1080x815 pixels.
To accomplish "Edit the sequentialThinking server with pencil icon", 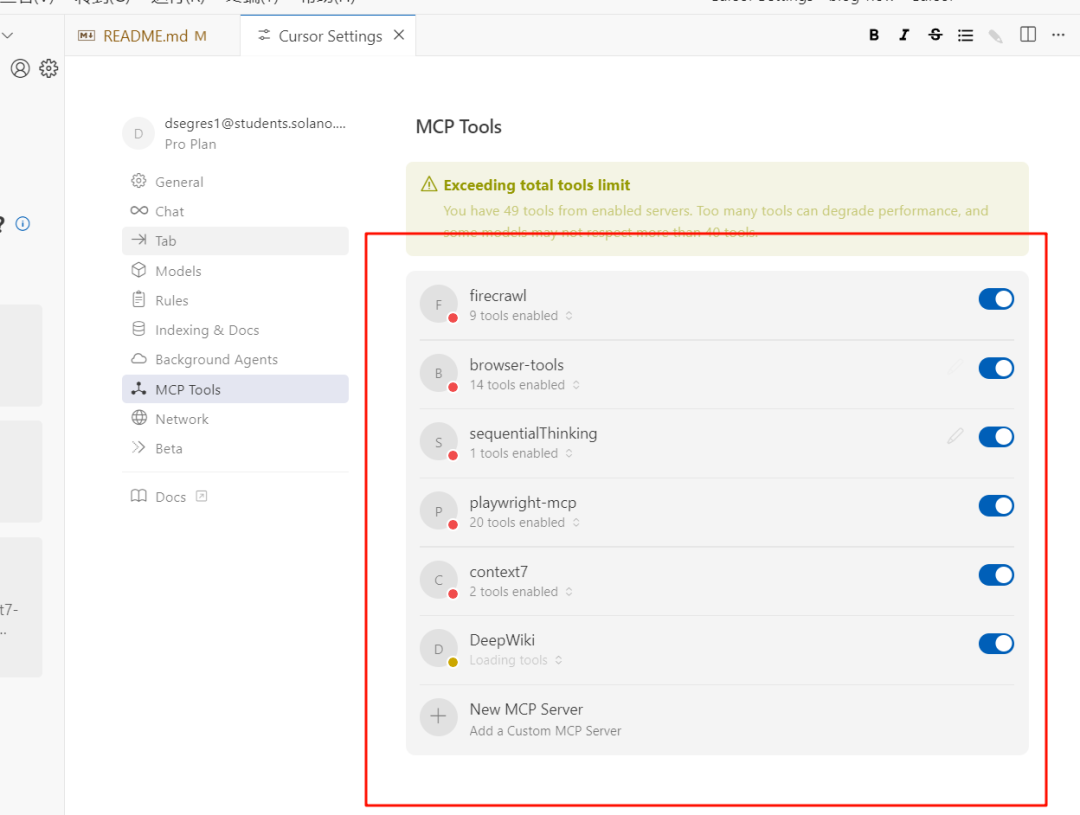I will pos(955,436).
